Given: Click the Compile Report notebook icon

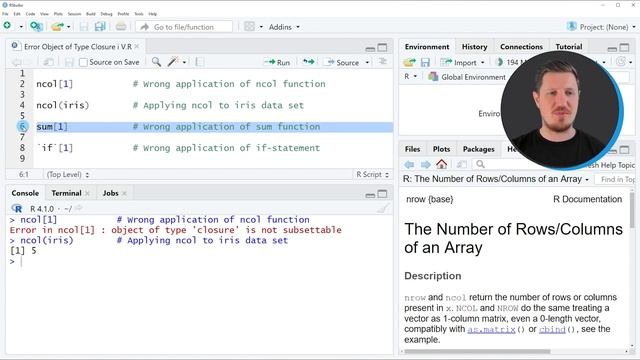Looking at the screenshot, I should click(x=200, y=62).
